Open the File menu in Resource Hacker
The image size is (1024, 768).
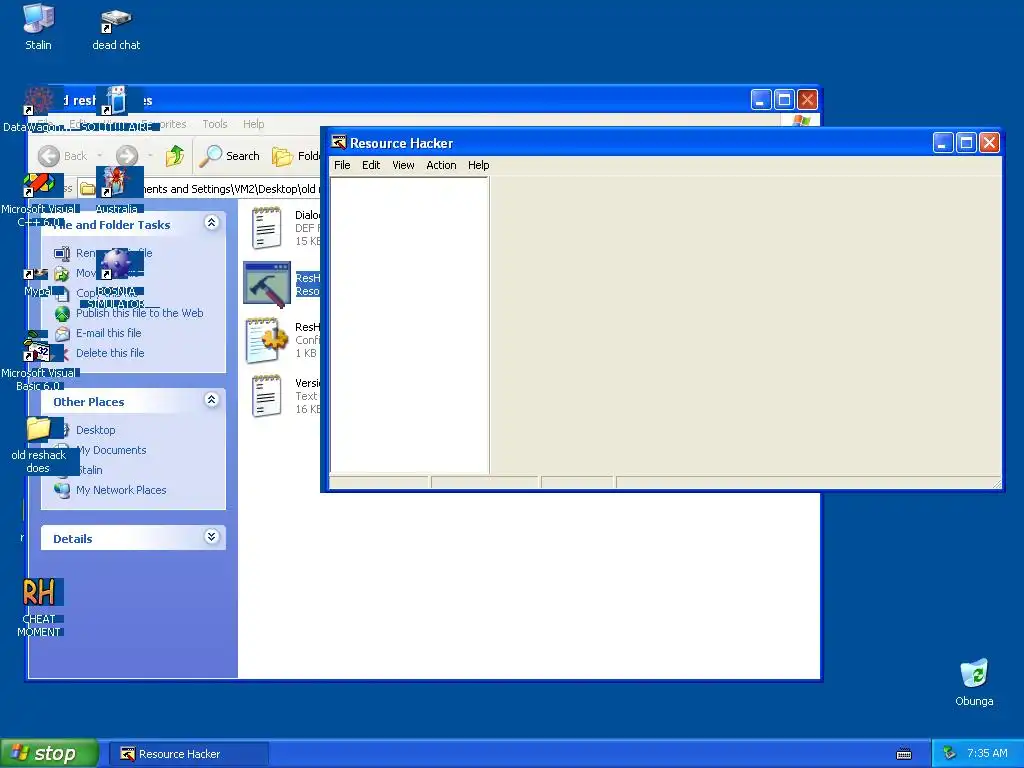click(342, 165)
